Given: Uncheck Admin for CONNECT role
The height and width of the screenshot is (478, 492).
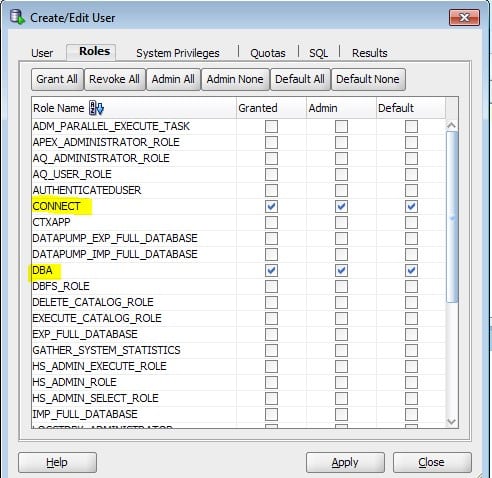Looking at the screenshot, I should (341, 206).
